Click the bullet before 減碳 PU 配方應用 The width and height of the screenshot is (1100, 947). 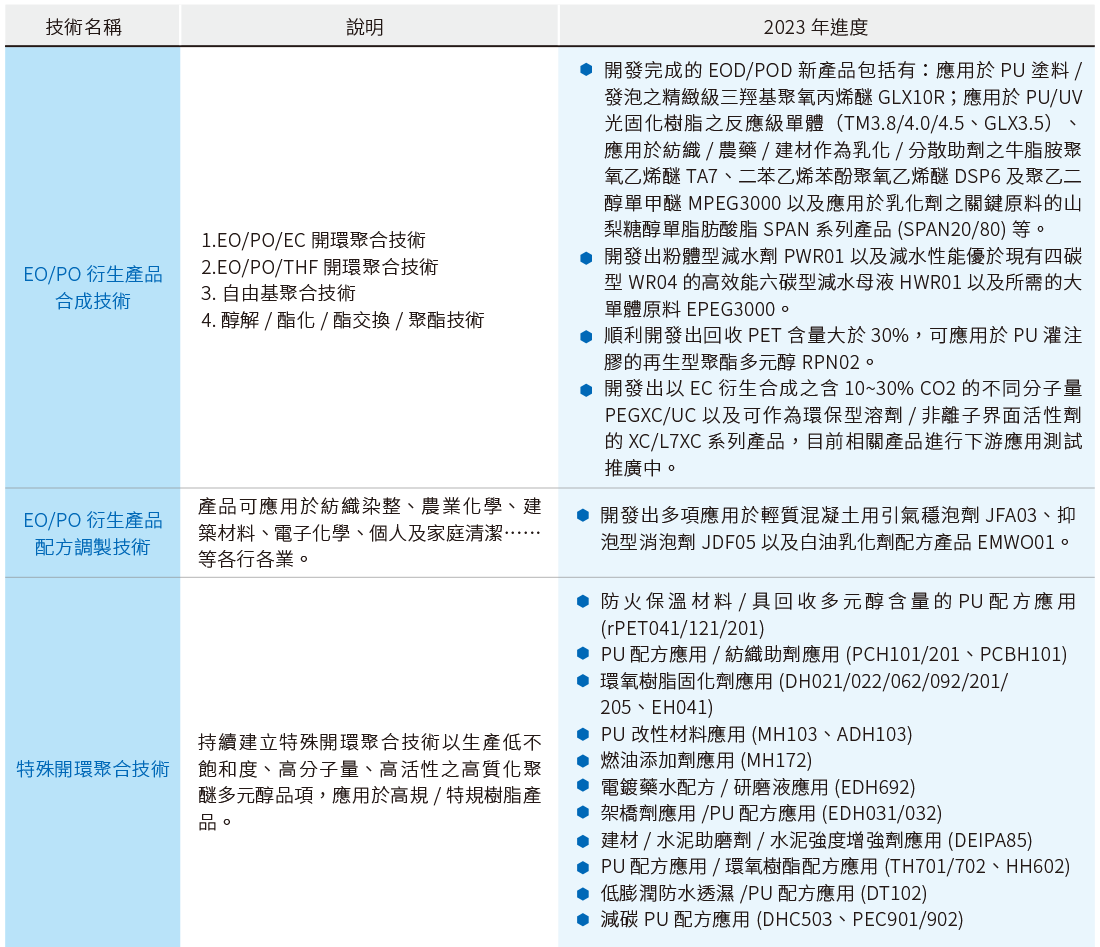[583, 919]
